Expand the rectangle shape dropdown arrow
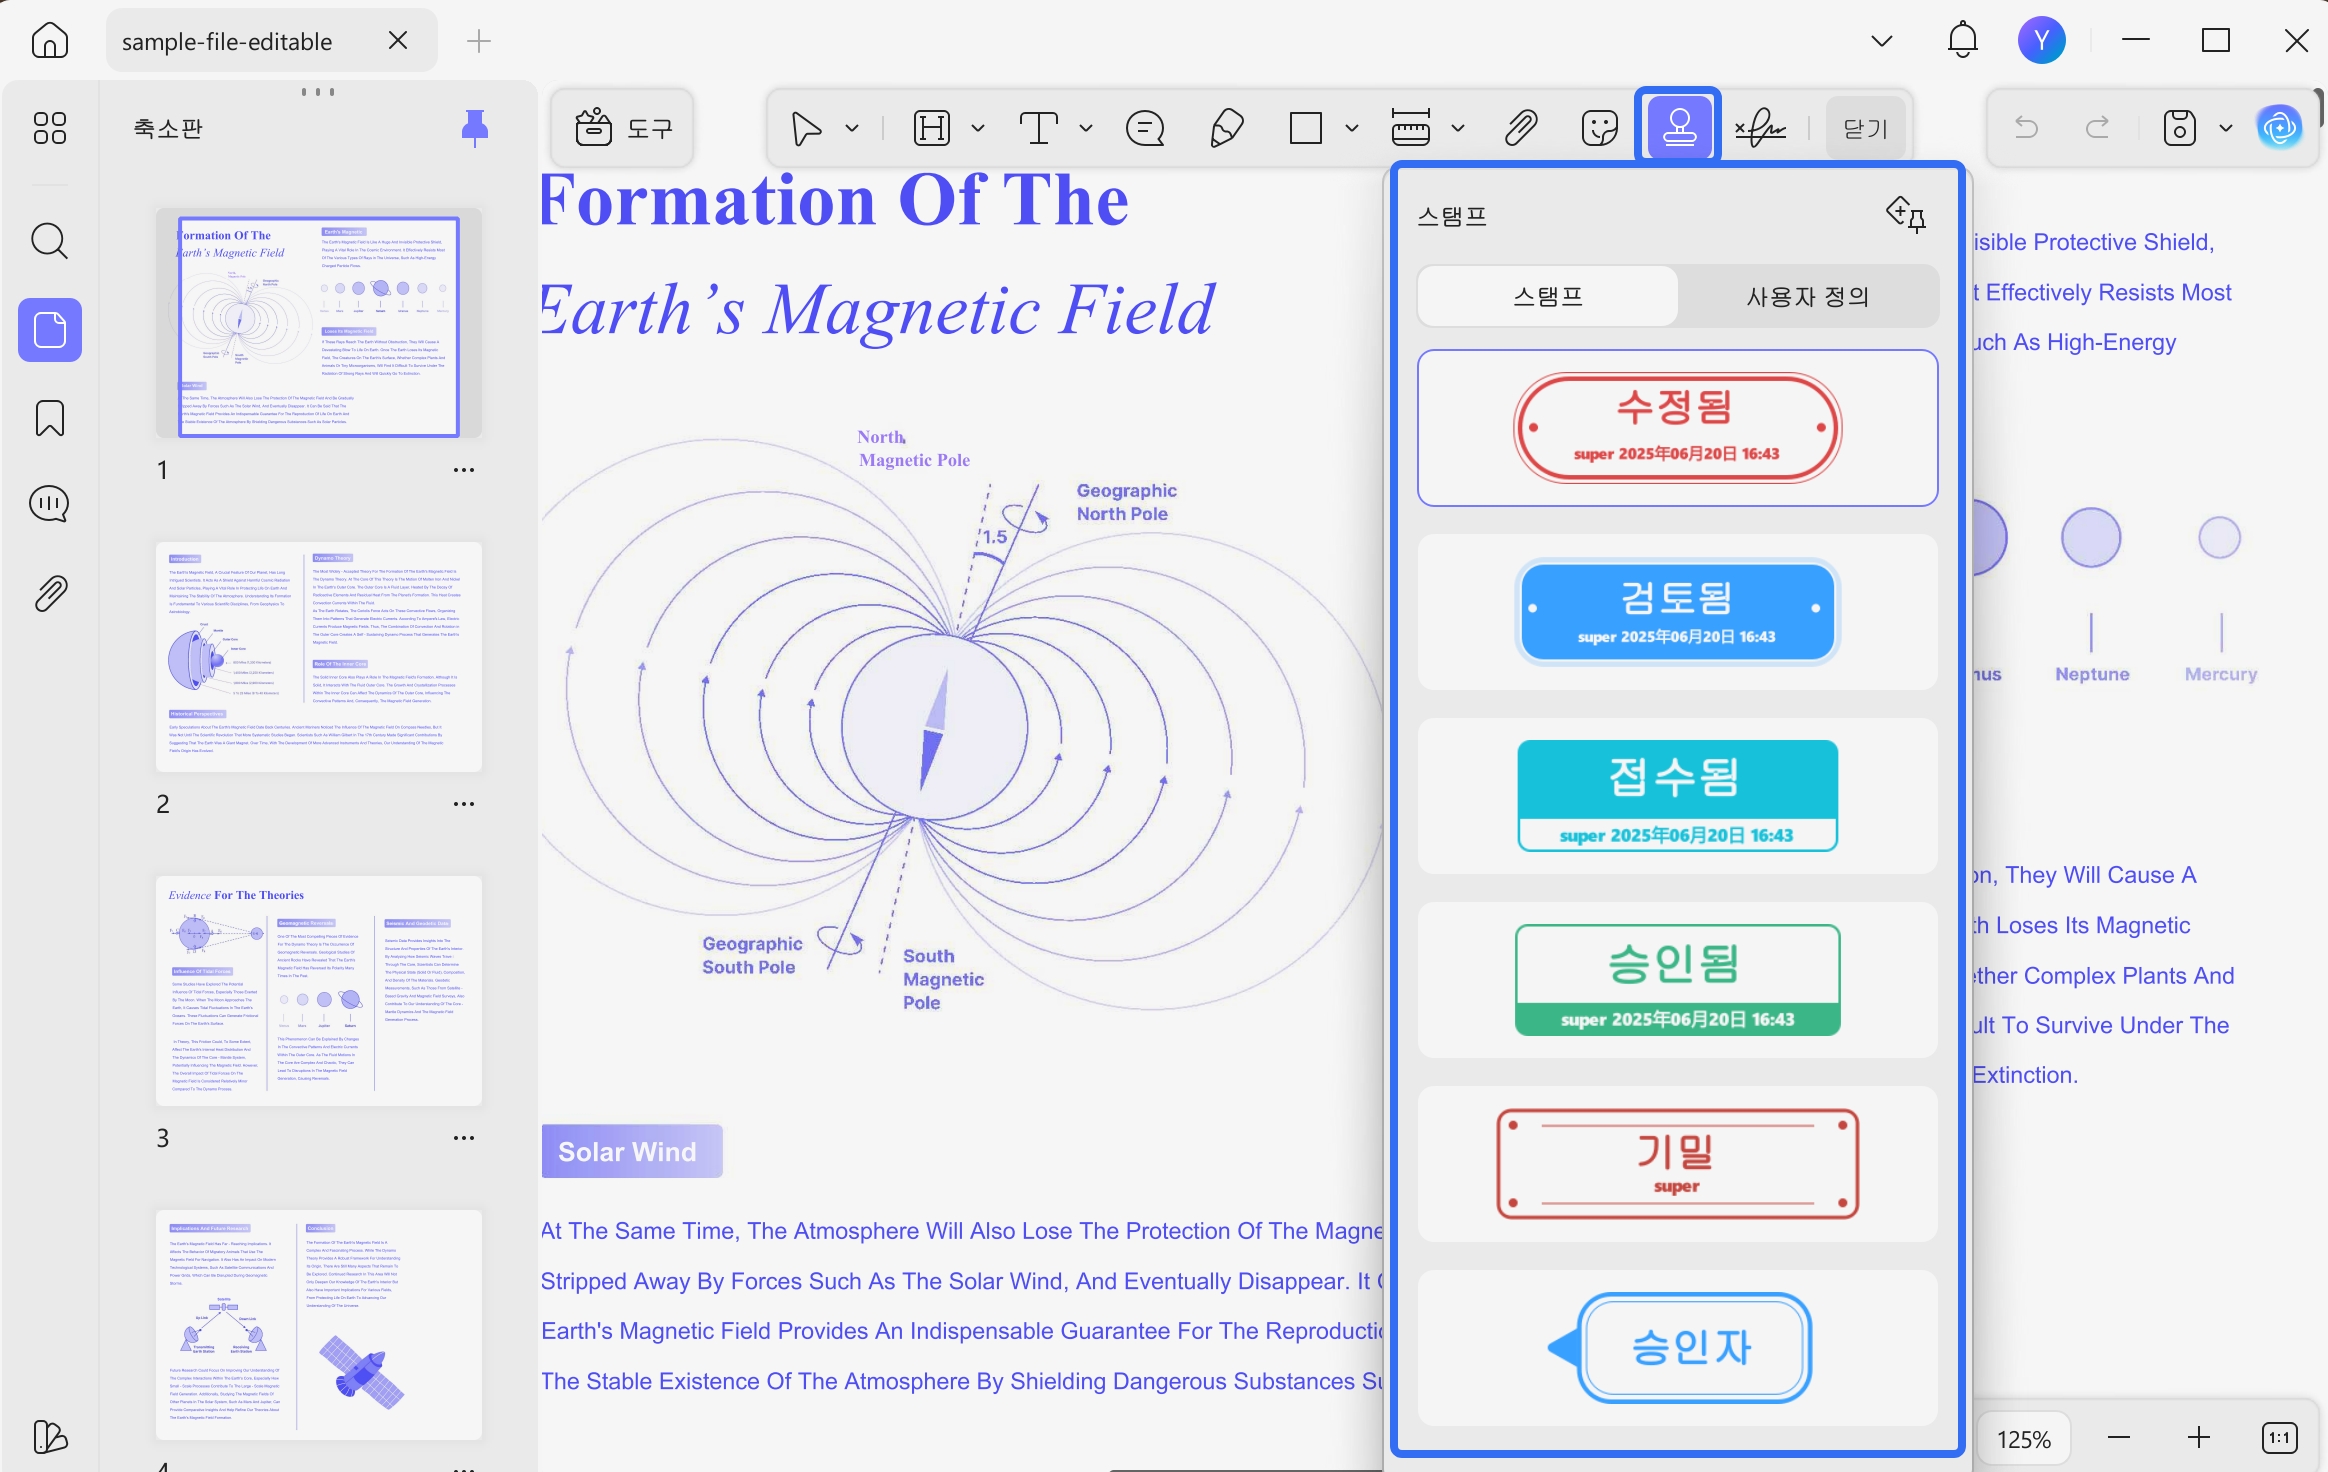This screenshot has width=2328, height=1472. pos(1352,128)
